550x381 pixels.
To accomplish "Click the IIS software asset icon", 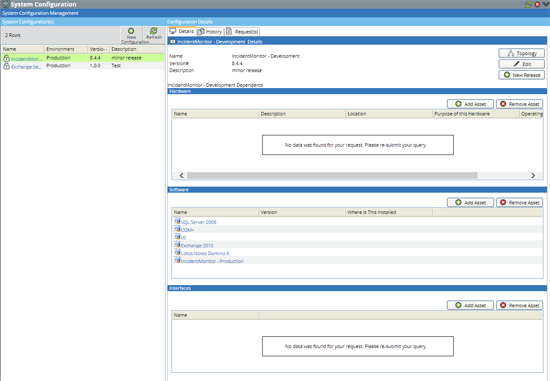I will [177, 237].
